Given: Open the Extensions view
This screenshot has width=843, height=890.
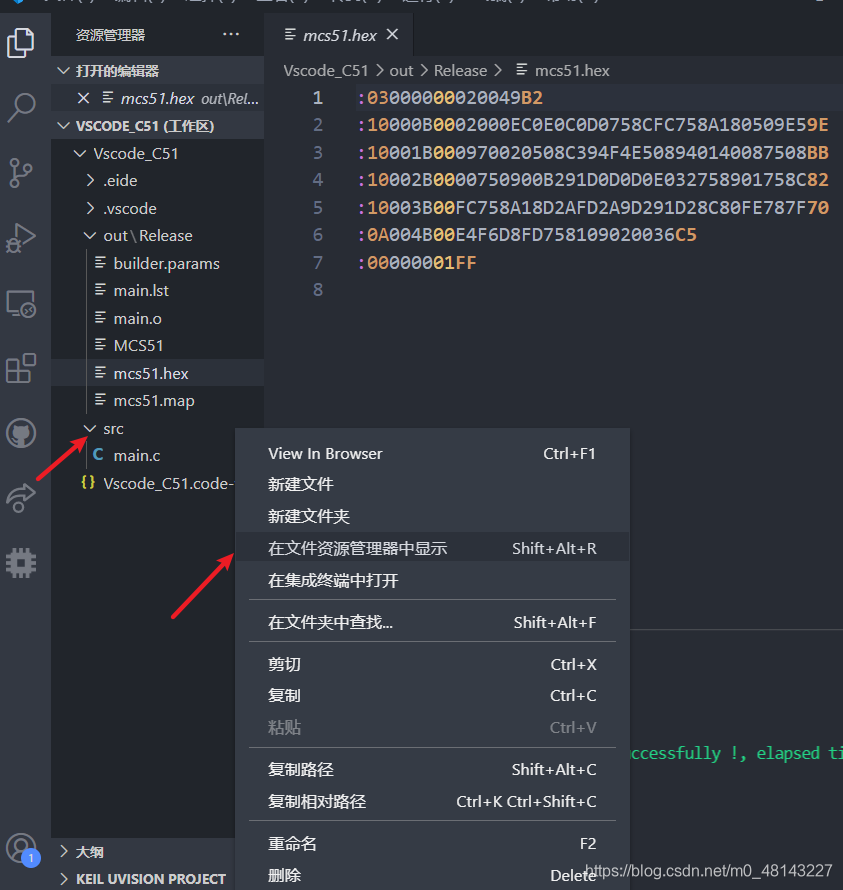Looking at the screenshot, I should point(21,368).
